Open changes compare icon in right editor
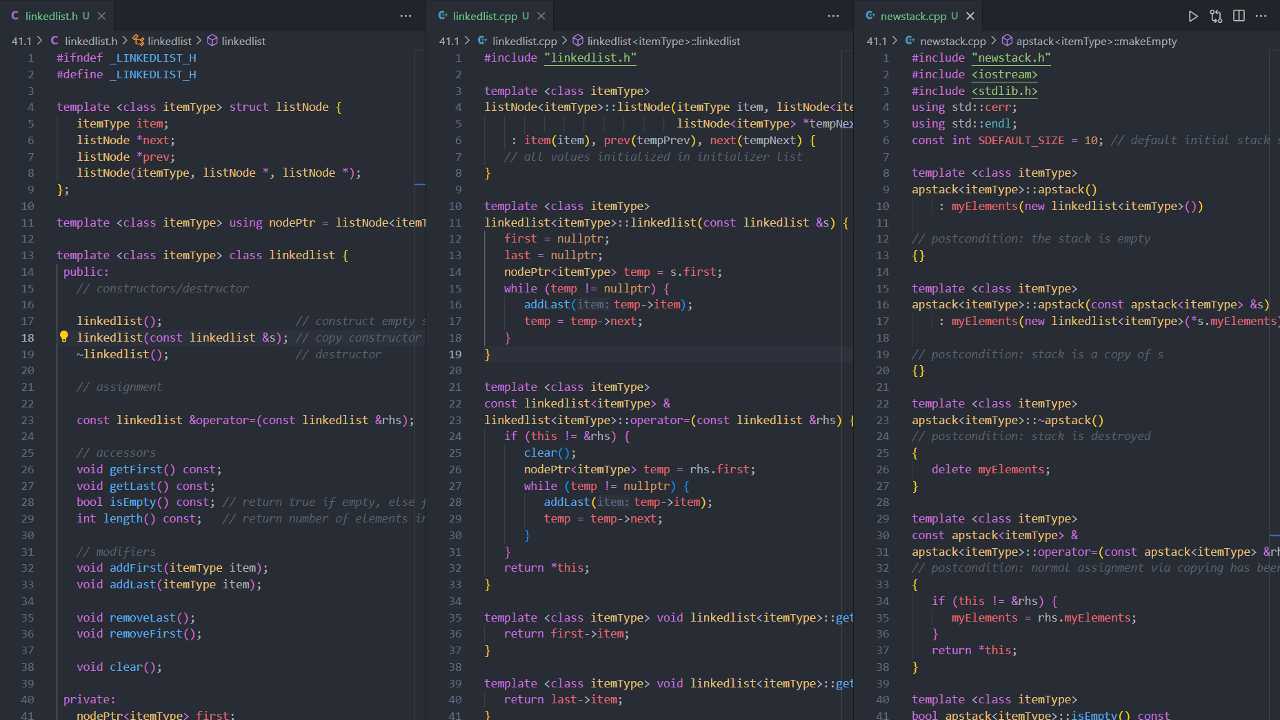 pyautogui.click(x=1216, y=16)
